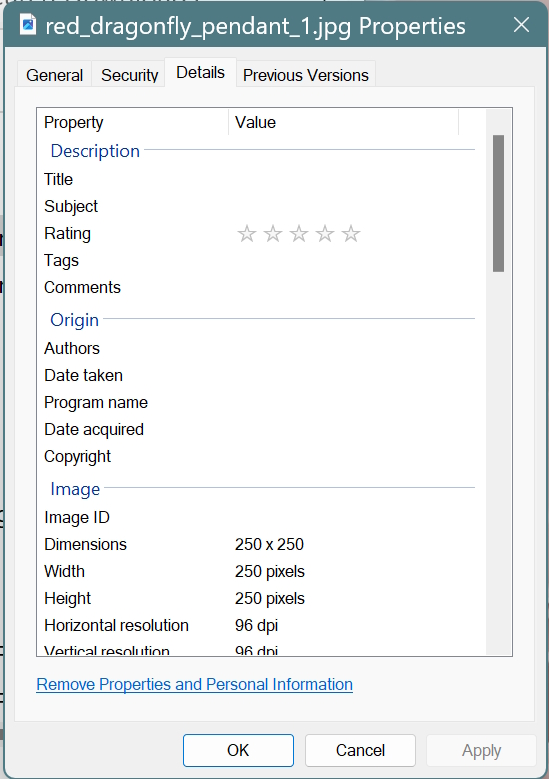
Task: Set rating to two stars
Action: tap(273, 234)
